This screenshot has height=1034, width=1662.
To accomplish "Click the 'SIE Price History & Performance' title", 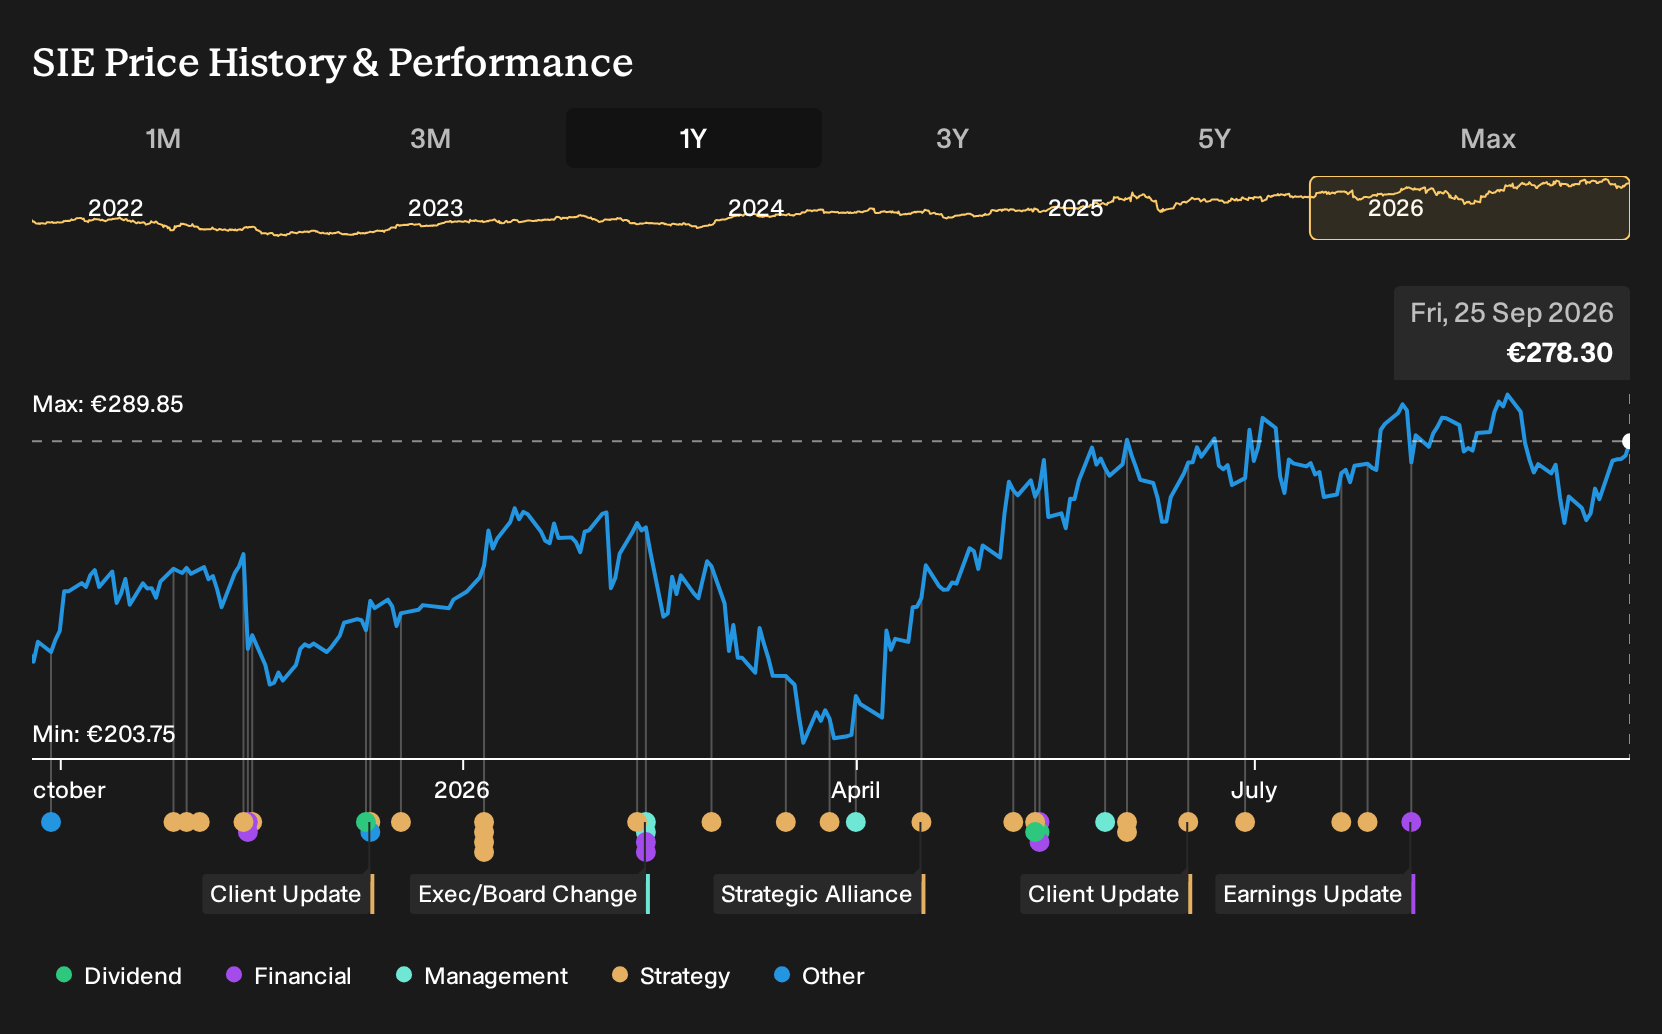I will click(x=333, y=62).
